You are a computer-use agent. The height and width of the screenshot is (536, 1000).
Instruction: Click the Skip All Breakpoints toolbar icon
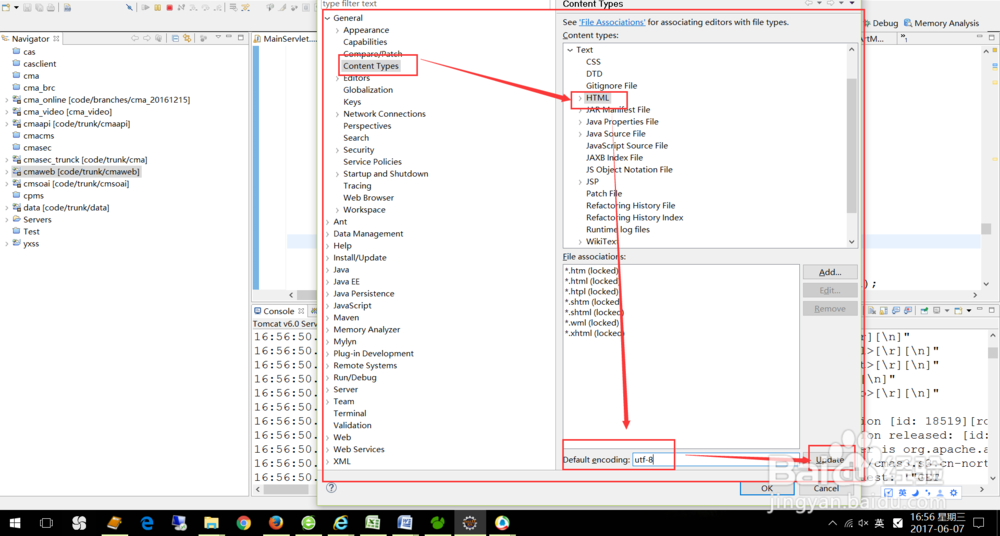click(129, 7)
